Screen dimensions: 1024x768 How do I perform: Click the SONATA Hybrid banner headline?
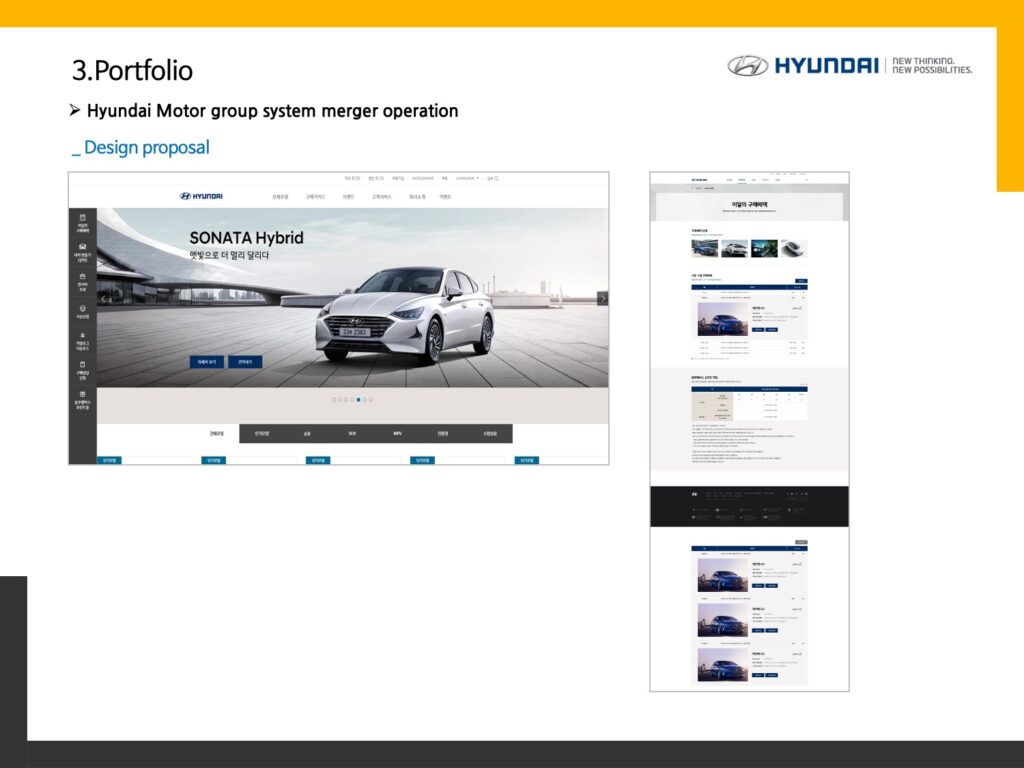point(246,238)
